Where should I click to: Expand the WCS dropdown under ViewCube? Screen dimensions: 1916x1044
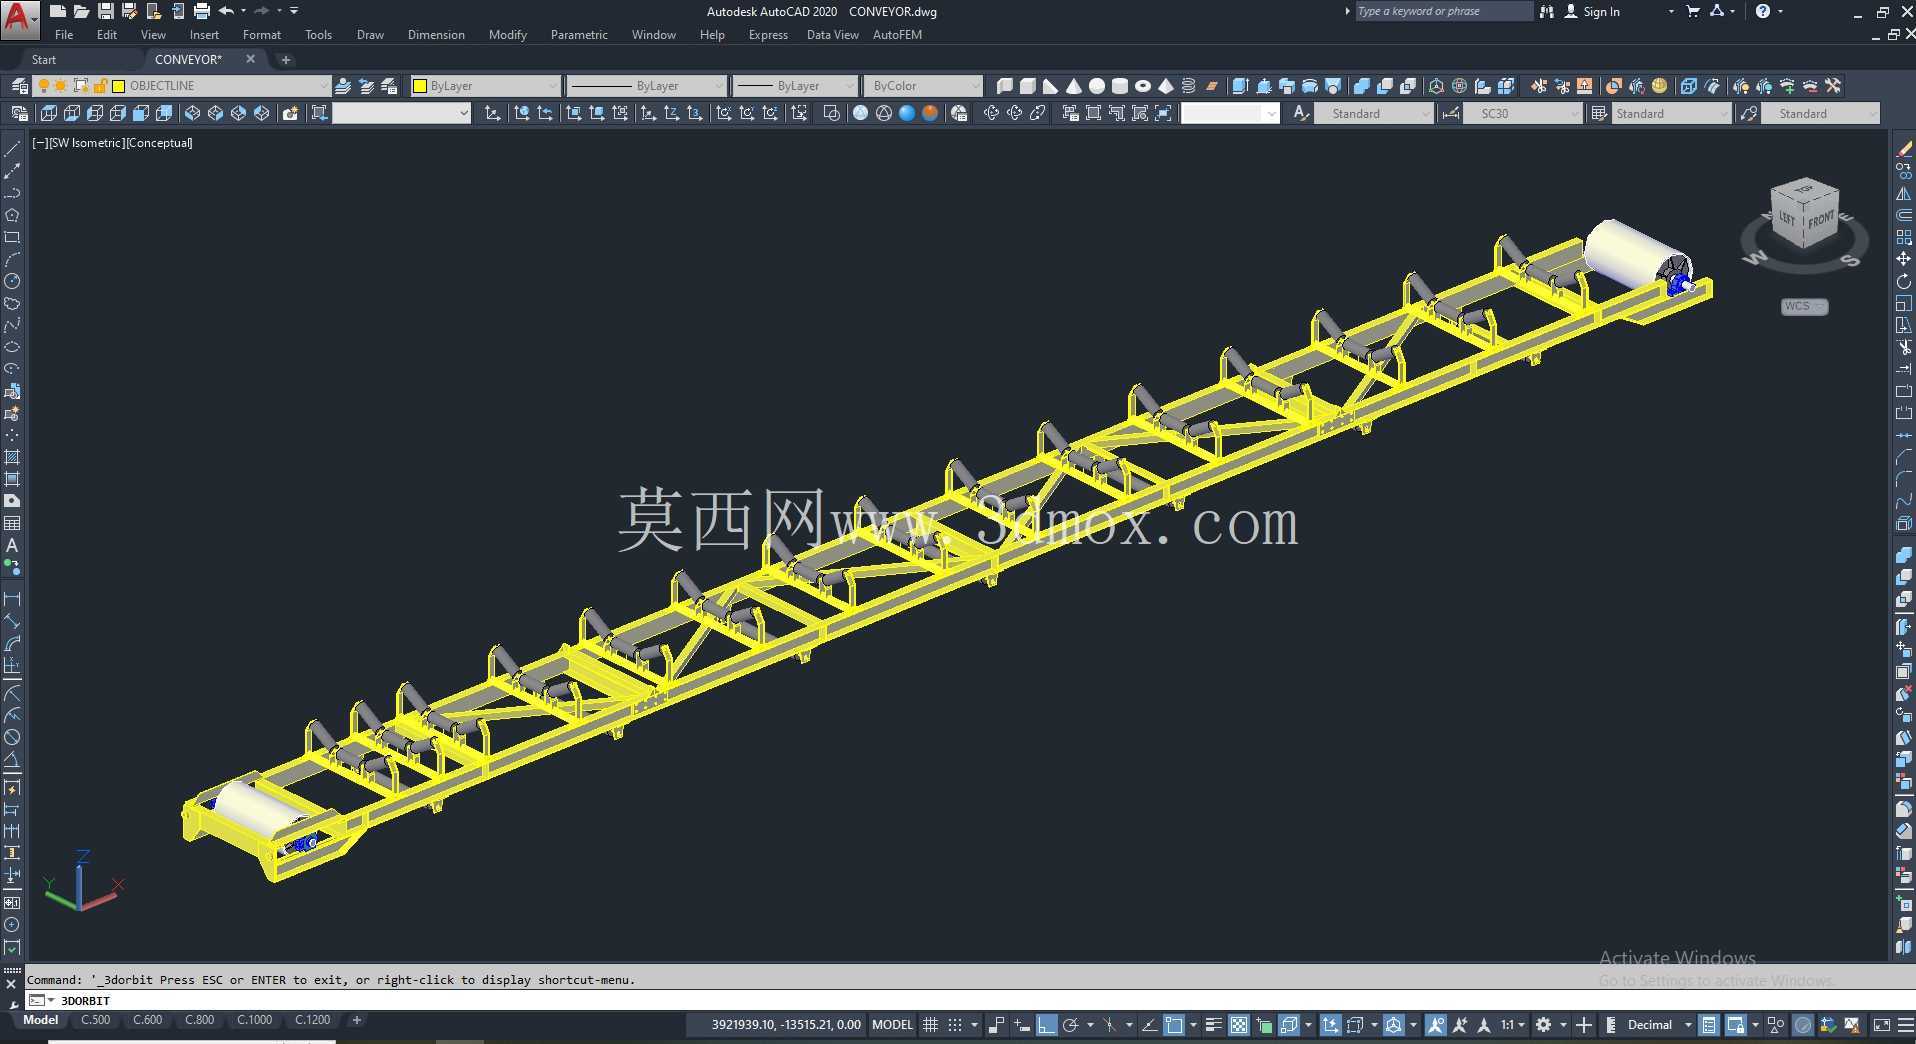(1804, 306)
